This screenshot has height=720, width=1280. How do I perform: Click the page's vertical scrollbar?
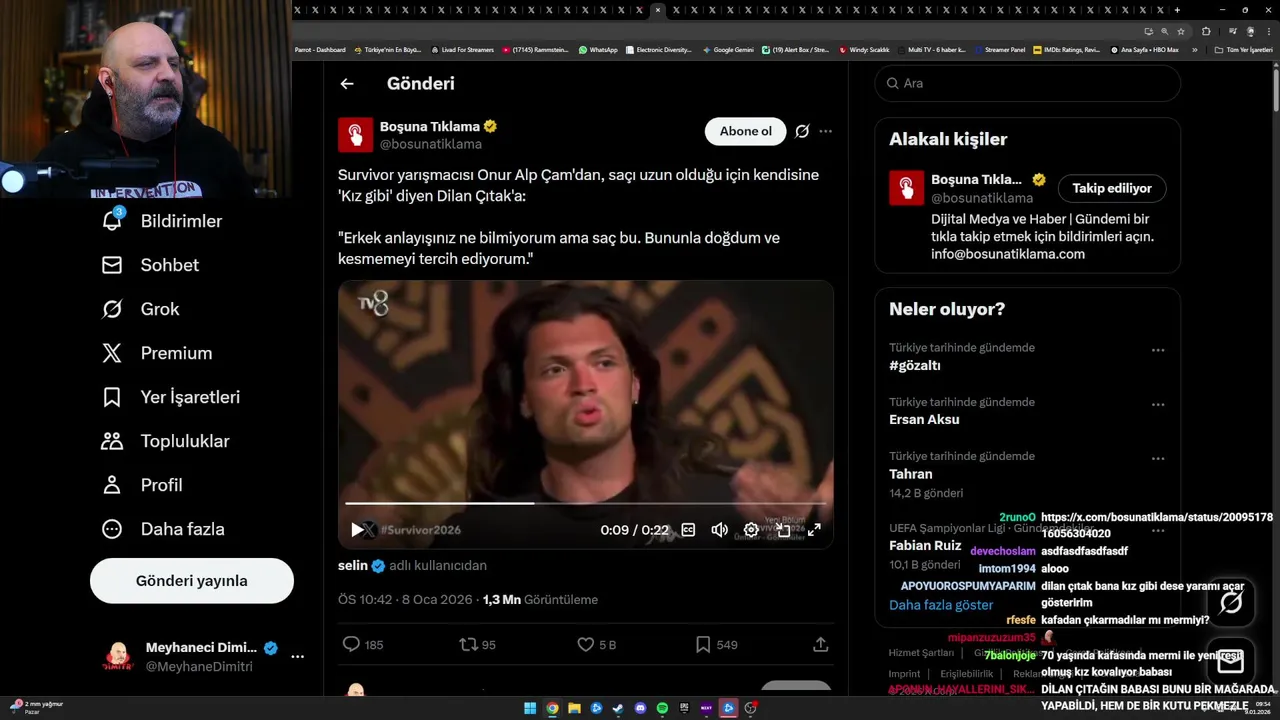[x=1275, y=88]
